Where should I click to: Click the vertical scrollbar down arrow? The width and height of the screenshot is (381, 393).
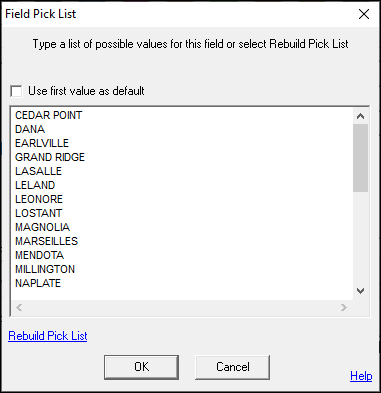[x=360, y=291]
